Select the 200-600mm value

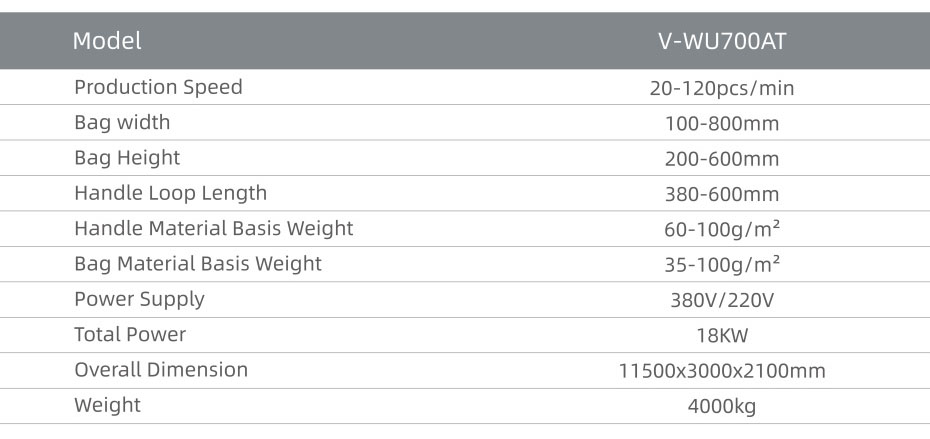pyautogui.click(x=722, y=159)
